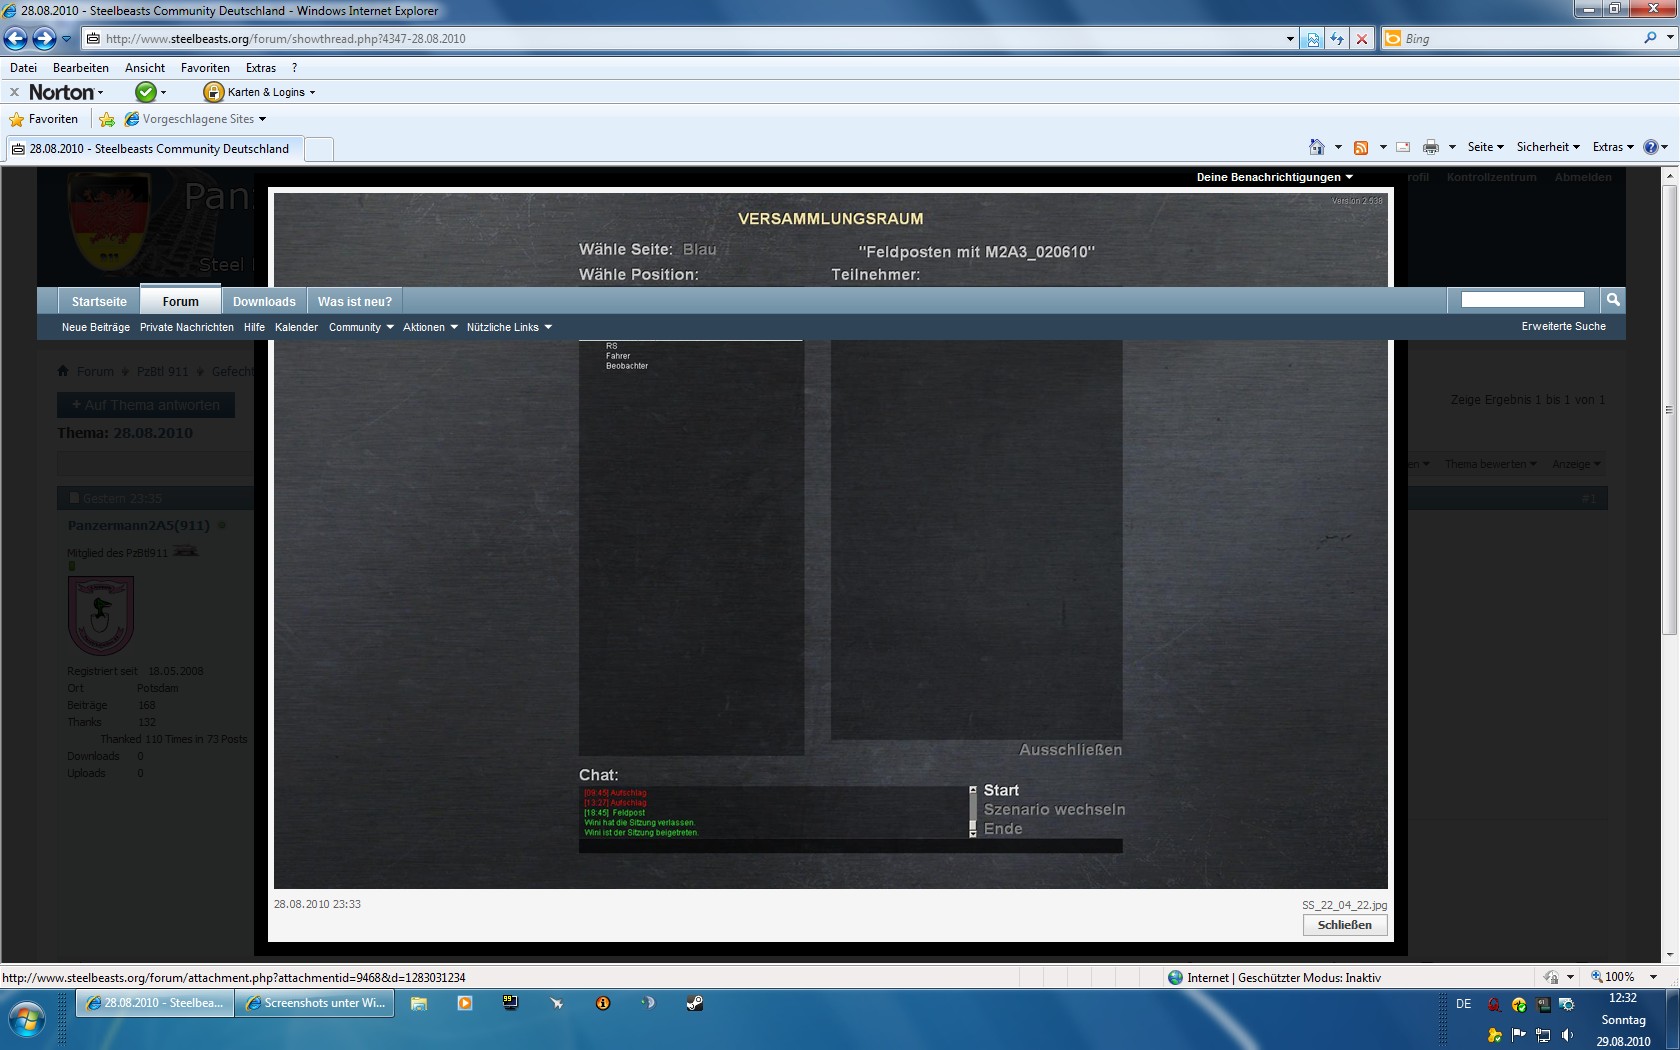Viewport: 1680px width, 1050px height.
Task: Expand the Community forum menu
Action: pos(361,327)
